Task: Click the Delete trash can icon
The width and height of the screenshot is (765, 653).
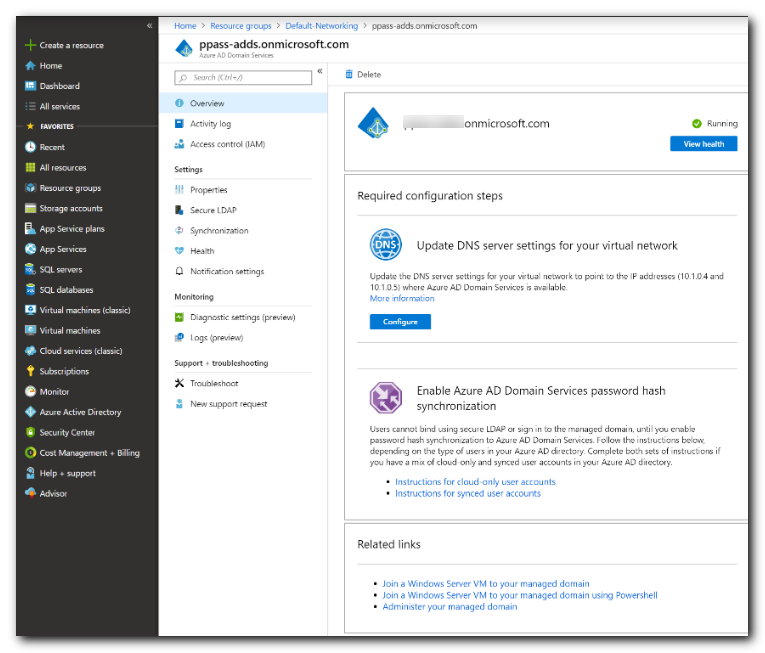Action: pyautogui.click(x=349, y=74)
